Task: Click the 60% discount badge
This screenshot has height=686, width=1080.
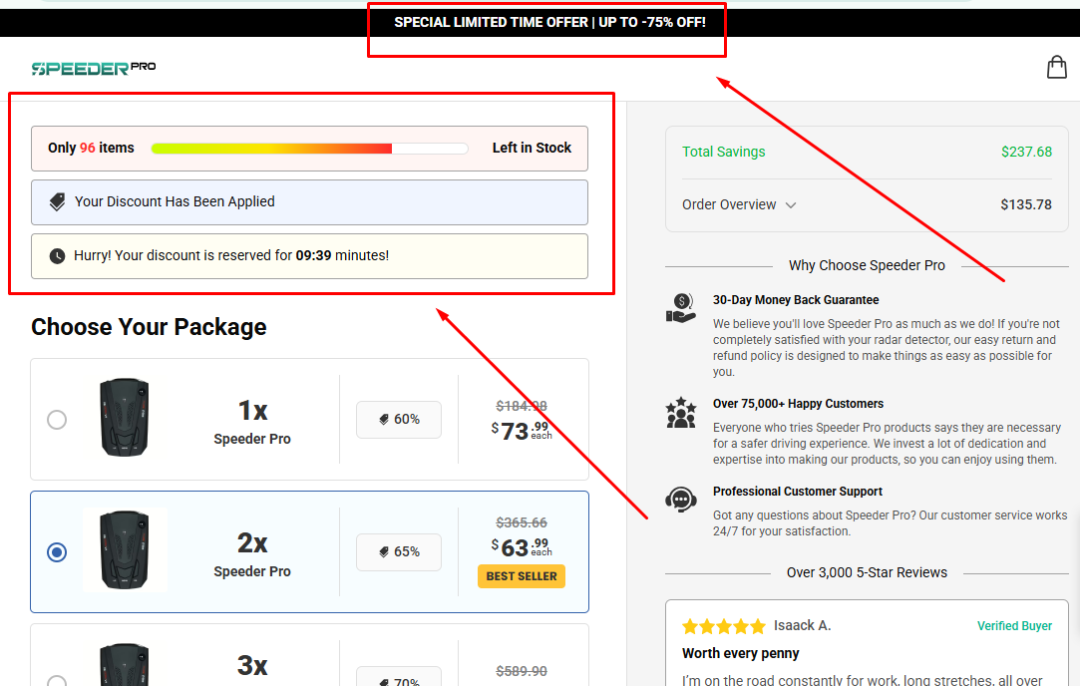Action: coord(399,419)
